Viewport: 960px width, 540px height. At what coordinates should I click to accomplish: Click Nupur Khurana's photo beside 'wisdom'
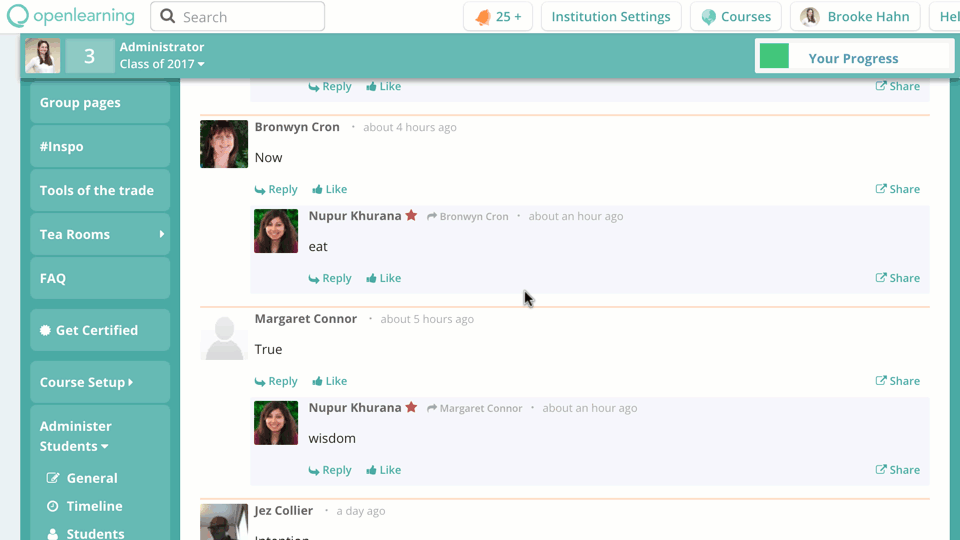[276, 422]
